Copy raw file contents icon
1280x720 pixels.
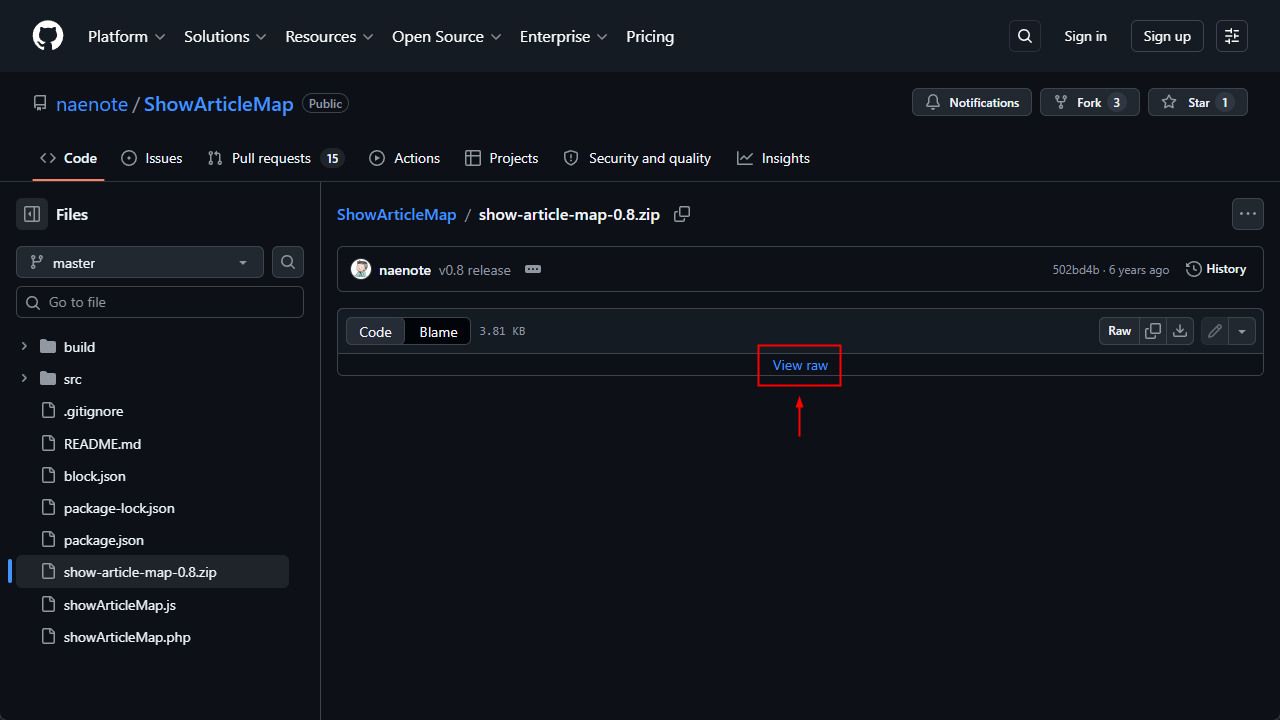1153,331
